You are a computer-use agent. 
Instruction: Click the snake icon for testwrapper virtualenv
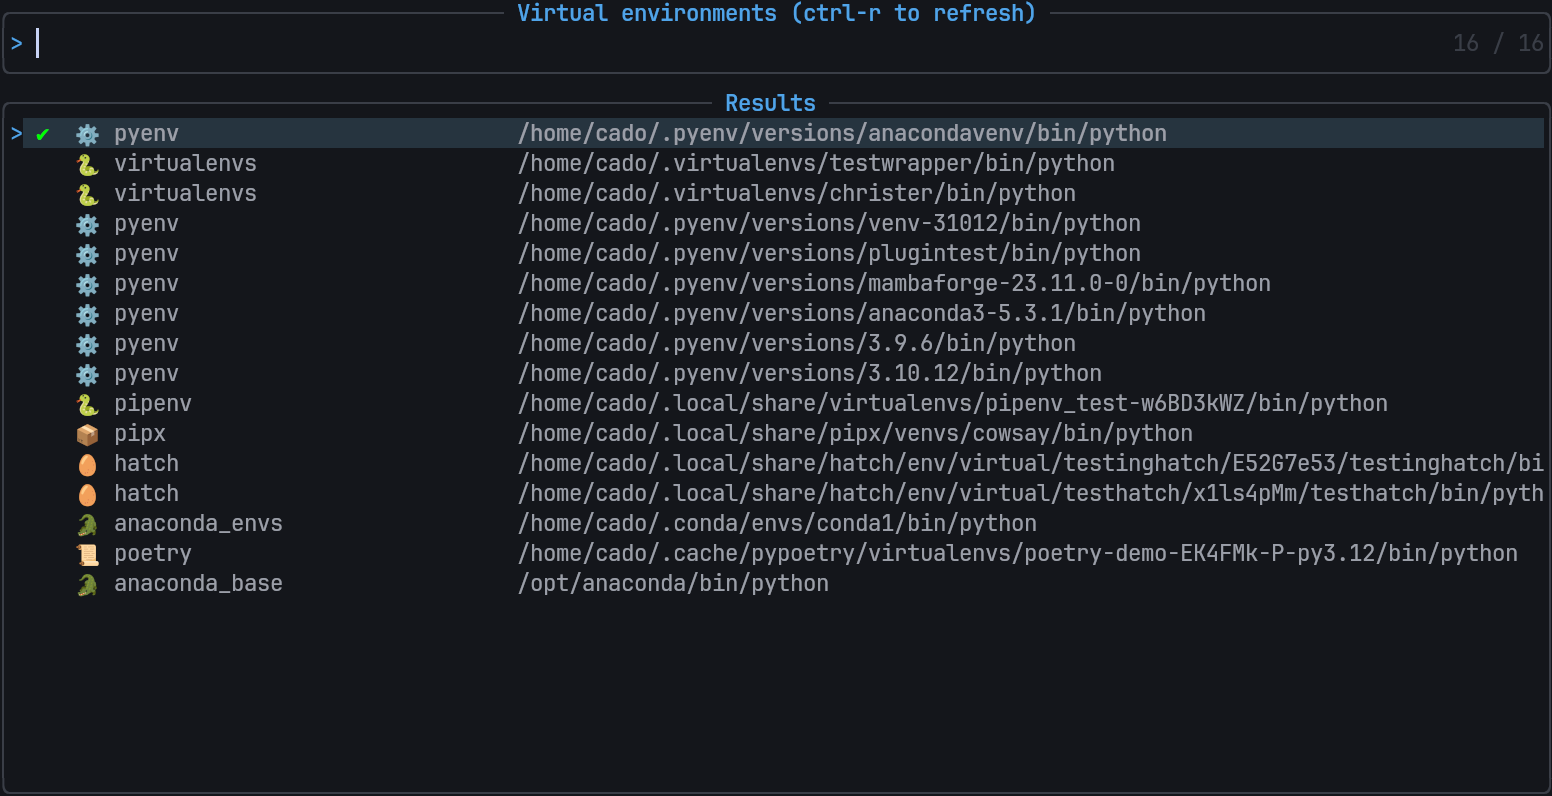(x=88, y=164)
